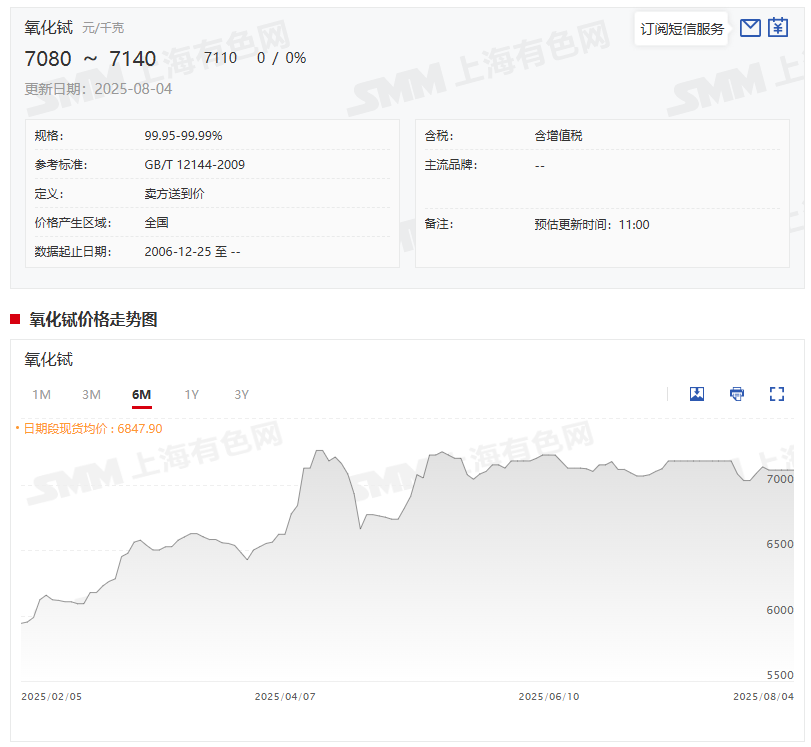Switch chart range to 1M
The height and width of the screenshot is (747, 811).
41,395
